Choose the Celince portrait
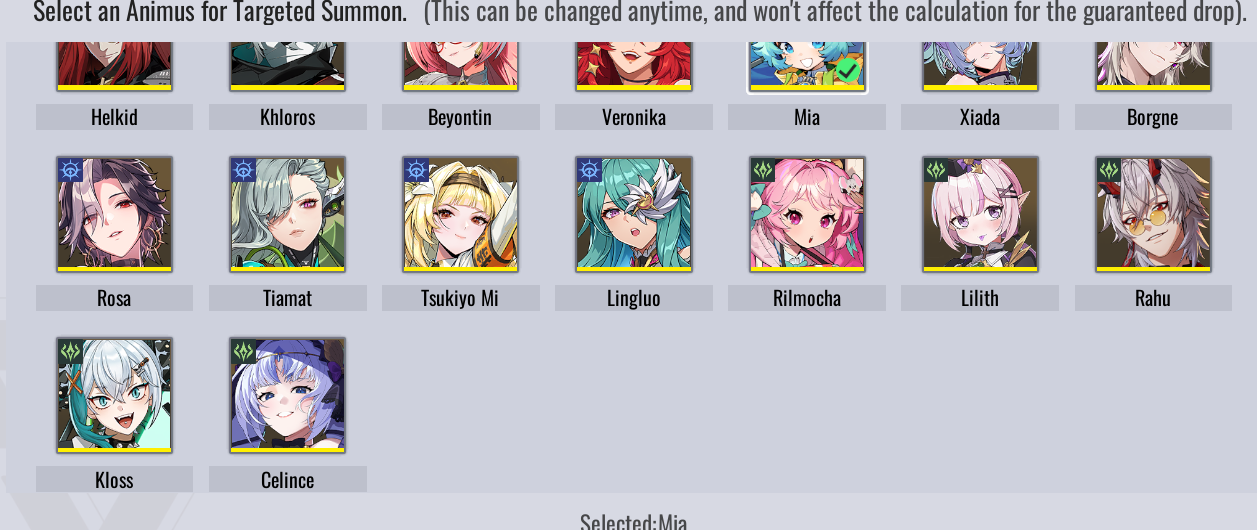This screenshot has width=1257, height=530. click(x=288, y=395)
